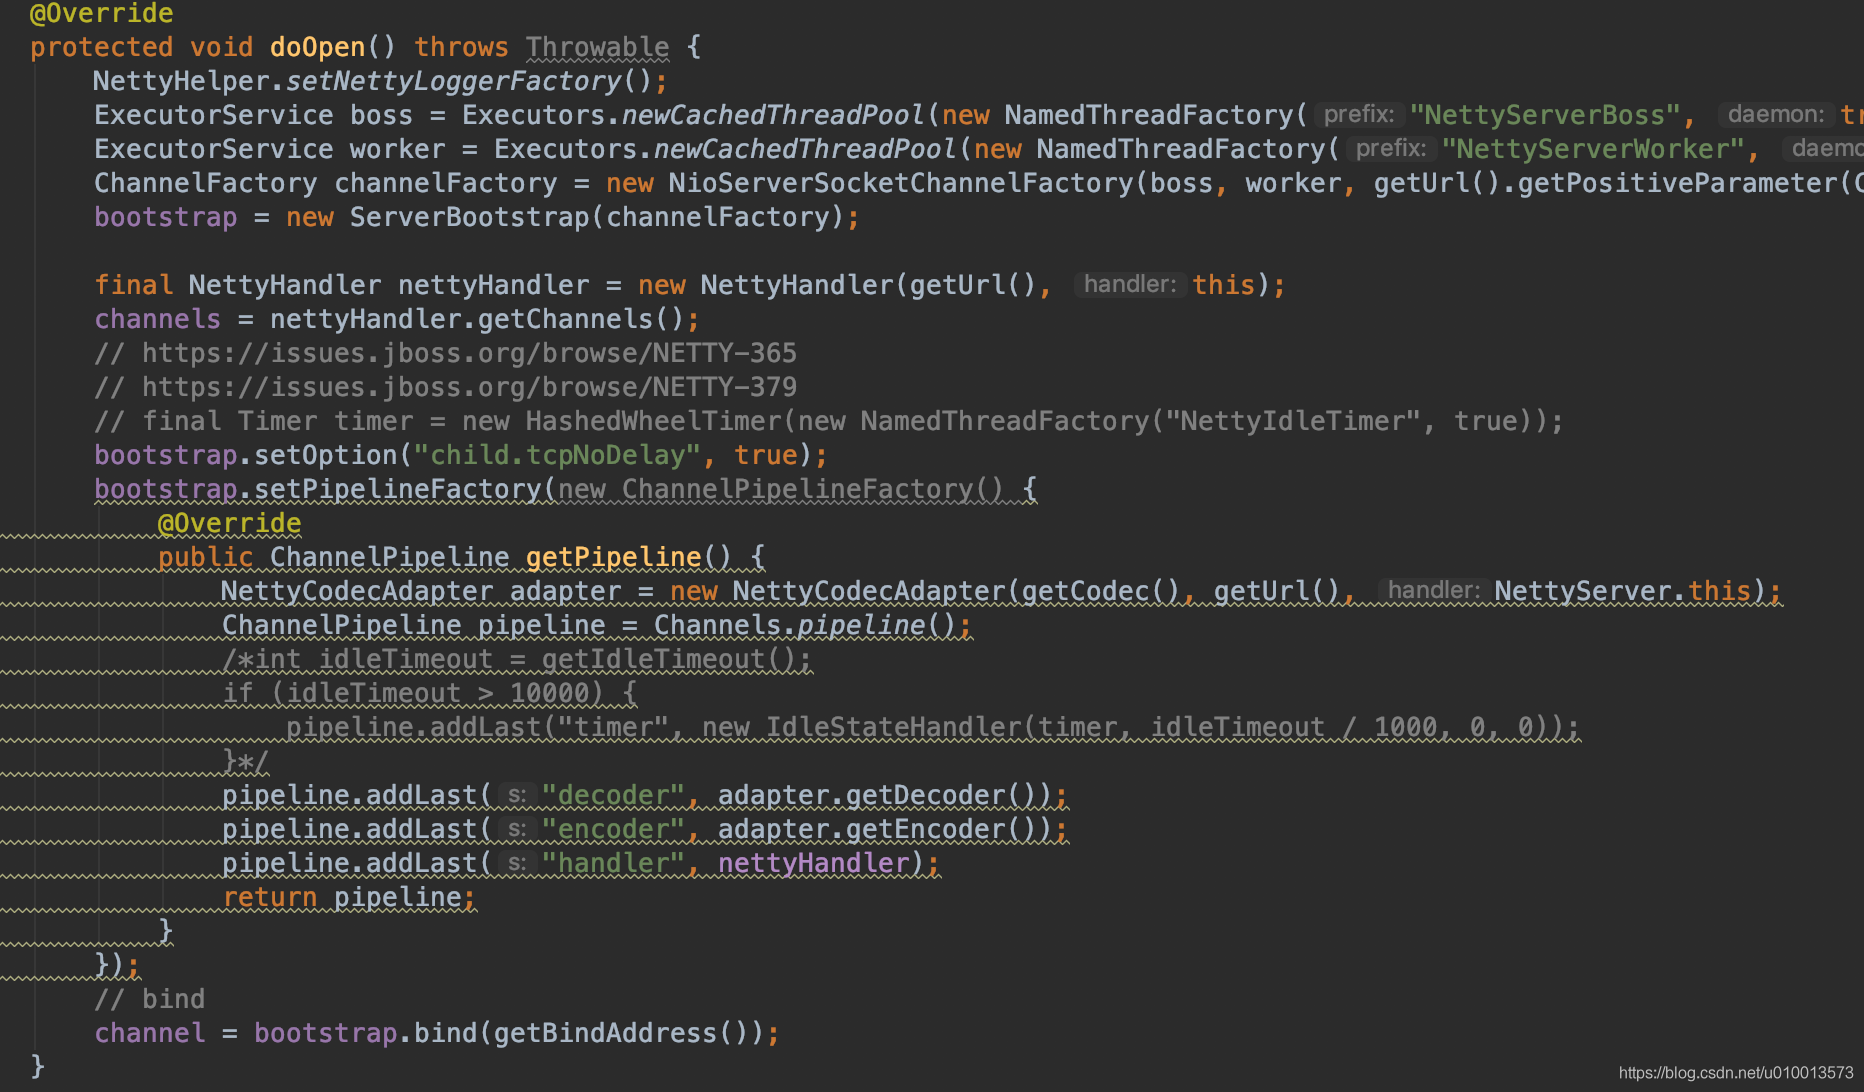The image size is (1864, 1092).
Task: Select the "NettyServerBoss" string literal
Action: (1544, 115)
